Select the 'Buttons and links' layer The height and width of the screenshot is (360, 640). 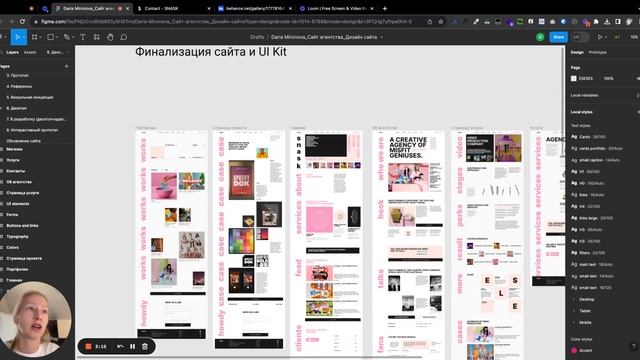(22, 225)
